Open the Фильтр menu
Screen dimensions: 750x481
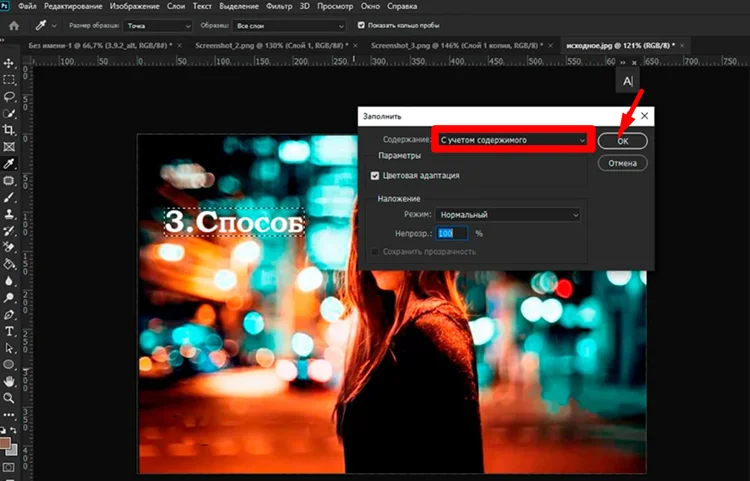coord(279,6)
